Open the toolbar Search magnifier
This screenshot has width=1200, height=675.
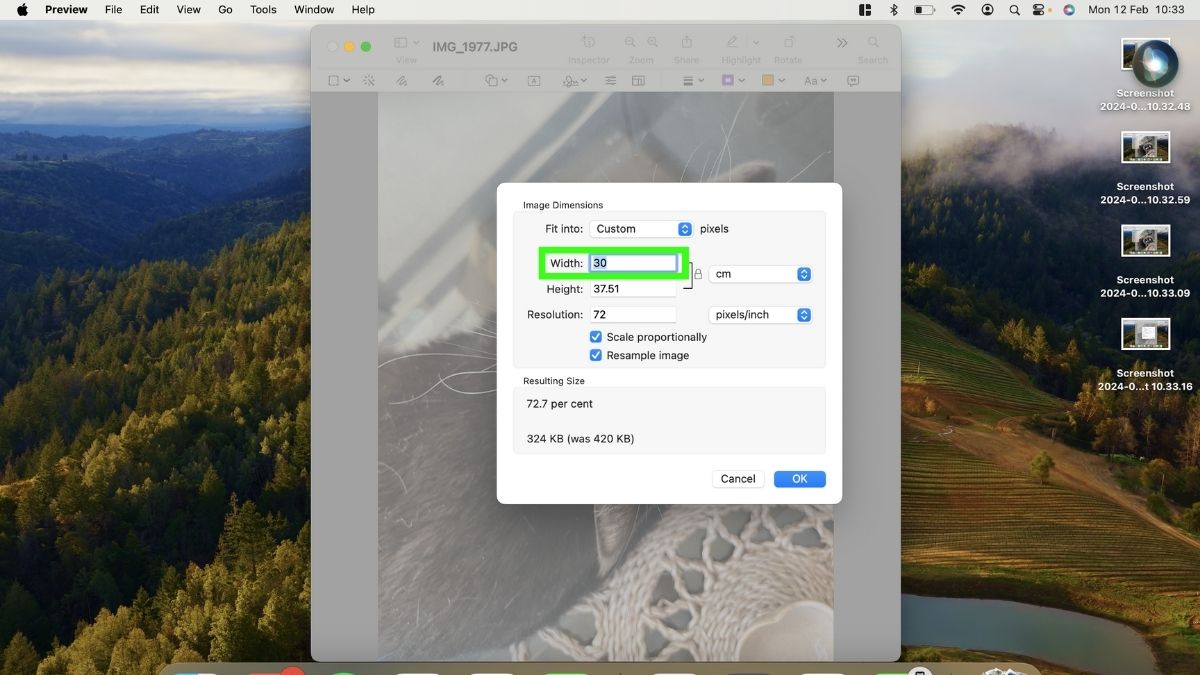pyautogui.click(x=873, y=43)
